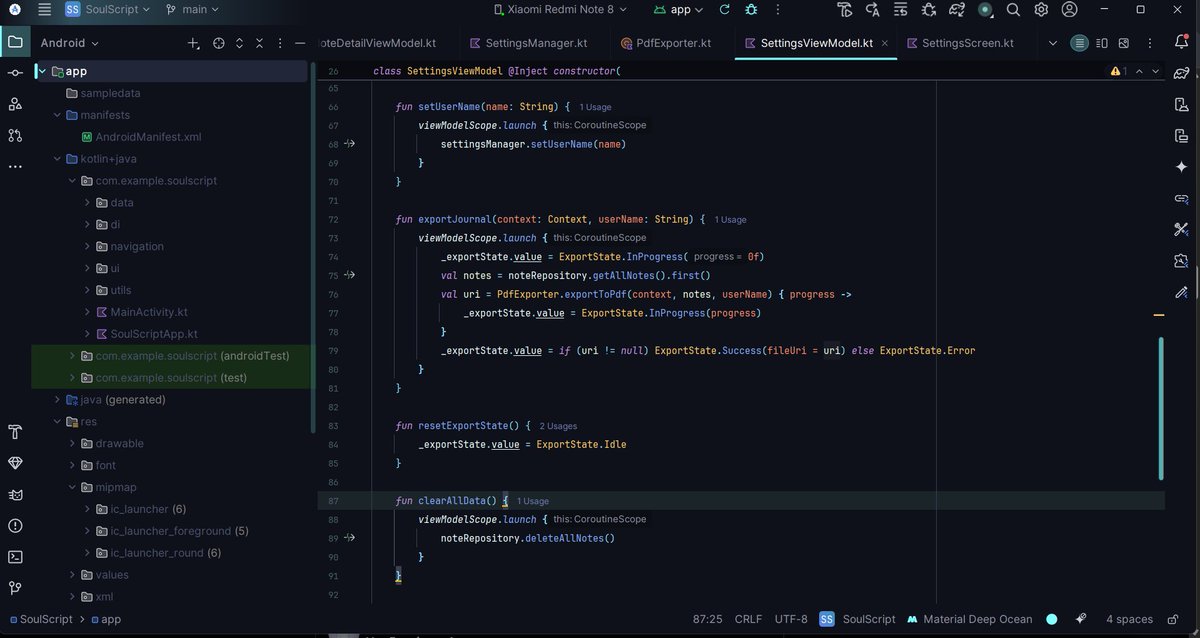Screen dimensions: 1200x638
Task: Open the hamburger main menu
Action: click(42, 10)
